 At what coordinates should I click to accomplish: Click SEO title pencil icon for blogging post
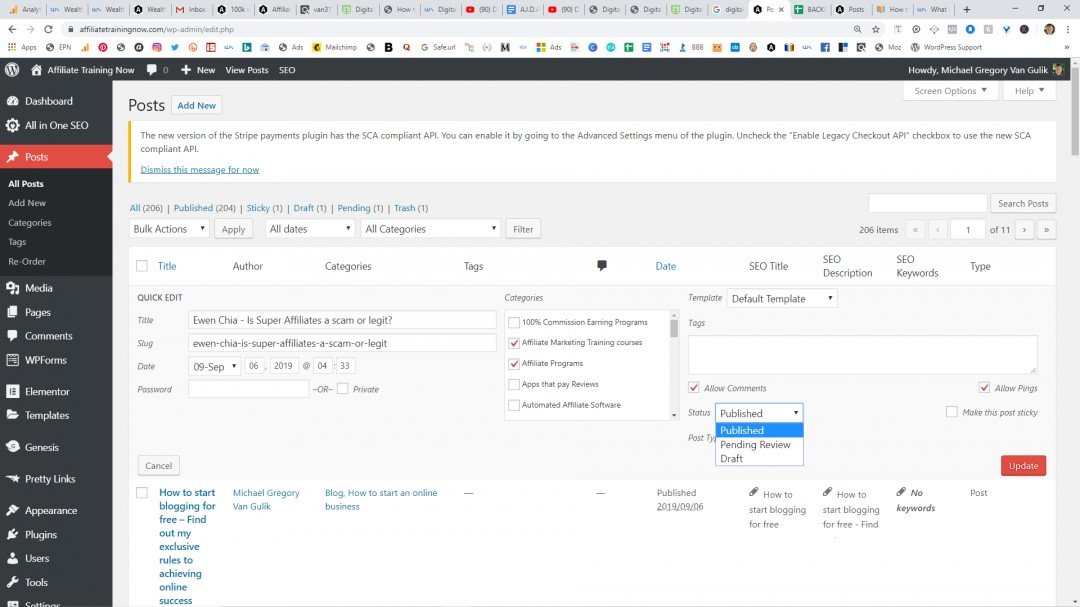pyautogui.click(x=754, y=492)
